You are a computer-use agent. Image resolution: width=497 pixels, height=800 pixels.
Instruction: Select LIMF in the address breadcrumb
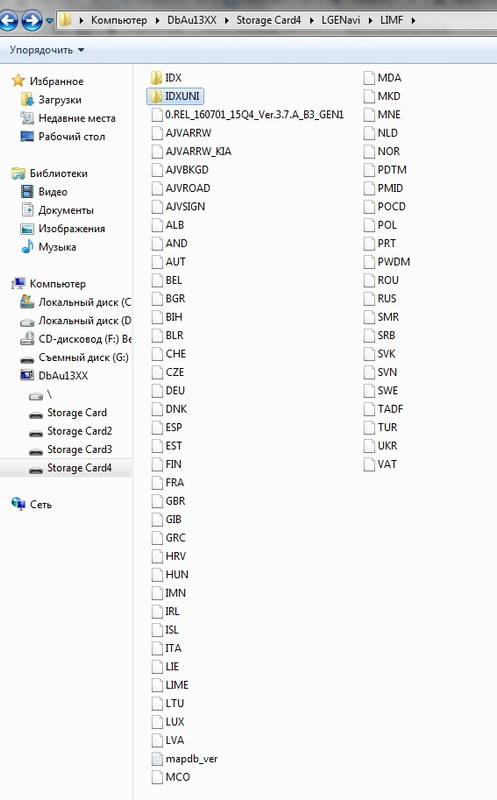391,20
